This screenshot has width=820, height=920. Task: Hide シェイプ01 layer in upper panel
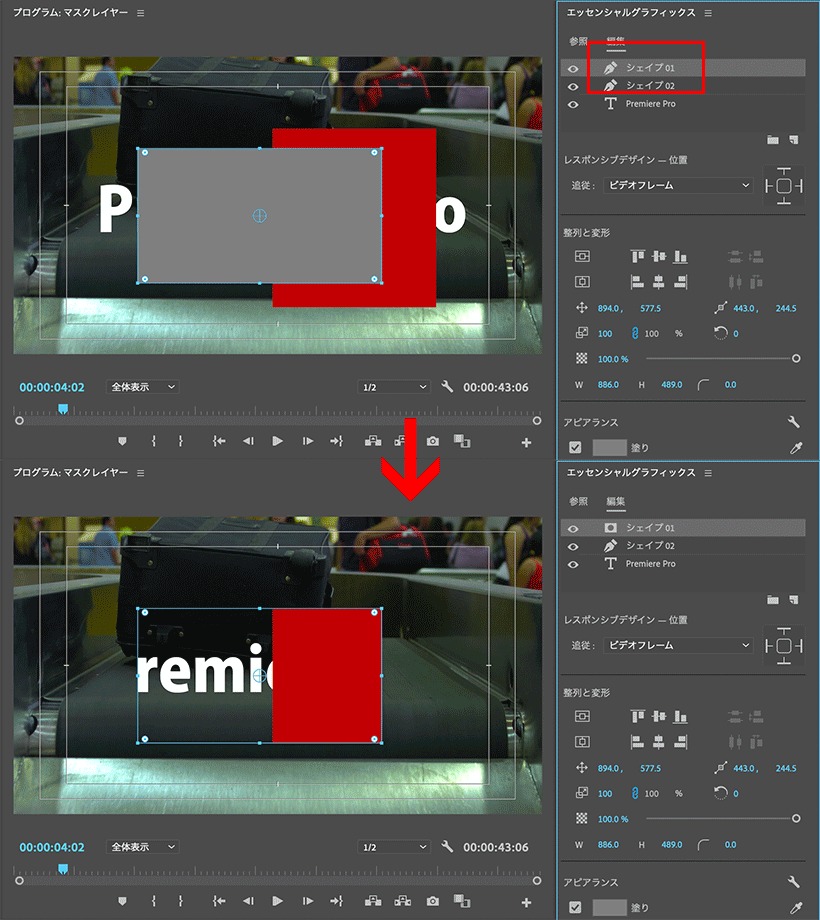573,69
